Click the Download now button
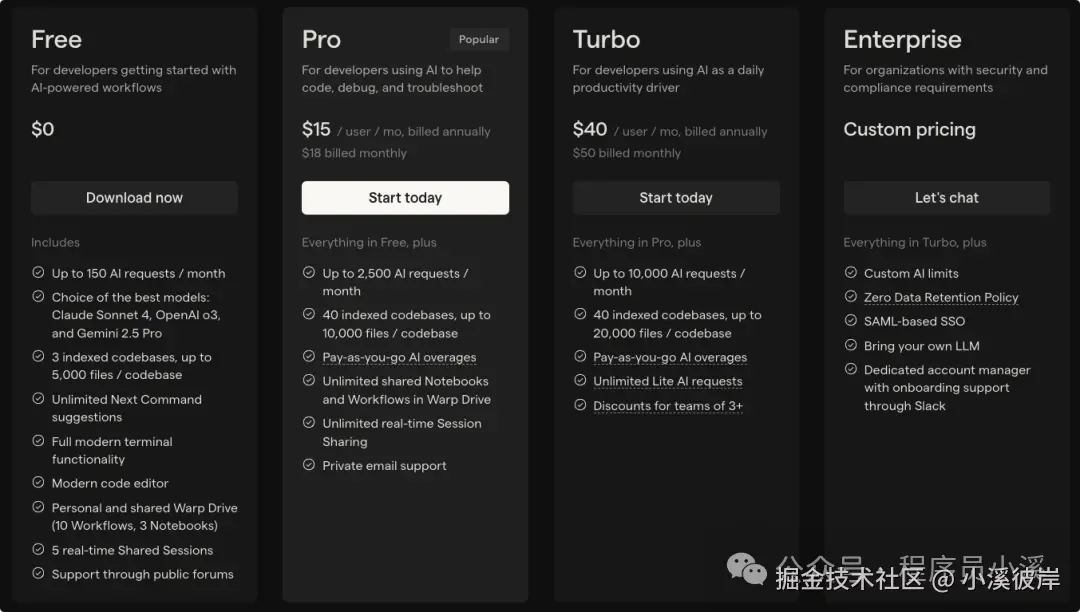This screenshot has width=1080, height=612. click(134, 198)
